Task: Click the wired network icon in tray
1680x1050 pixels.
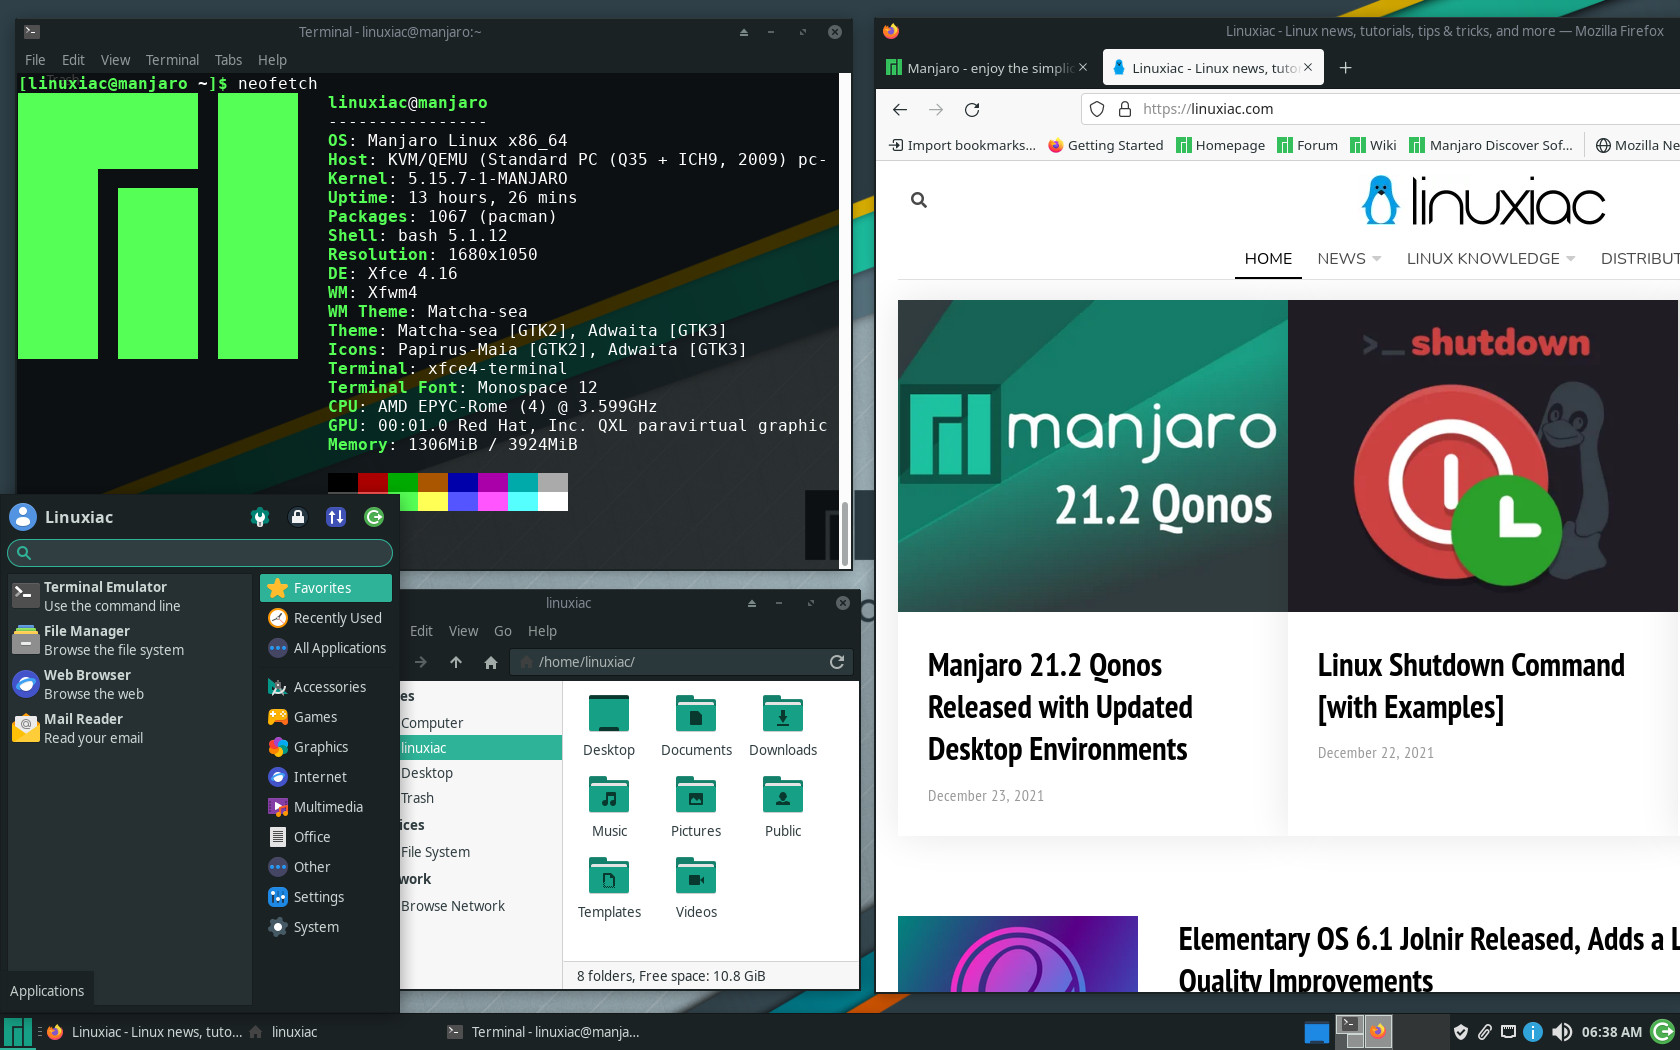Action: click(x=1509, y=1032)
